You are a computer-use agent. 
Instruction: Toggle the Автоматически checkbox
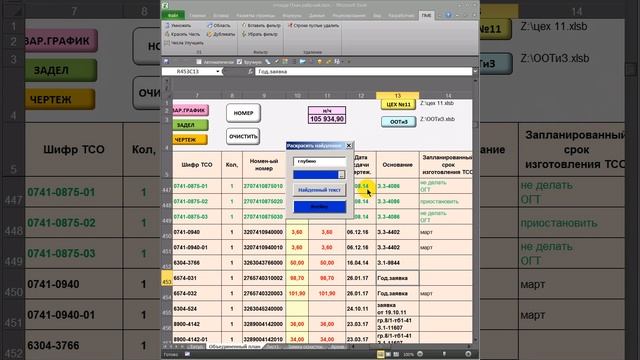(199, 62)
